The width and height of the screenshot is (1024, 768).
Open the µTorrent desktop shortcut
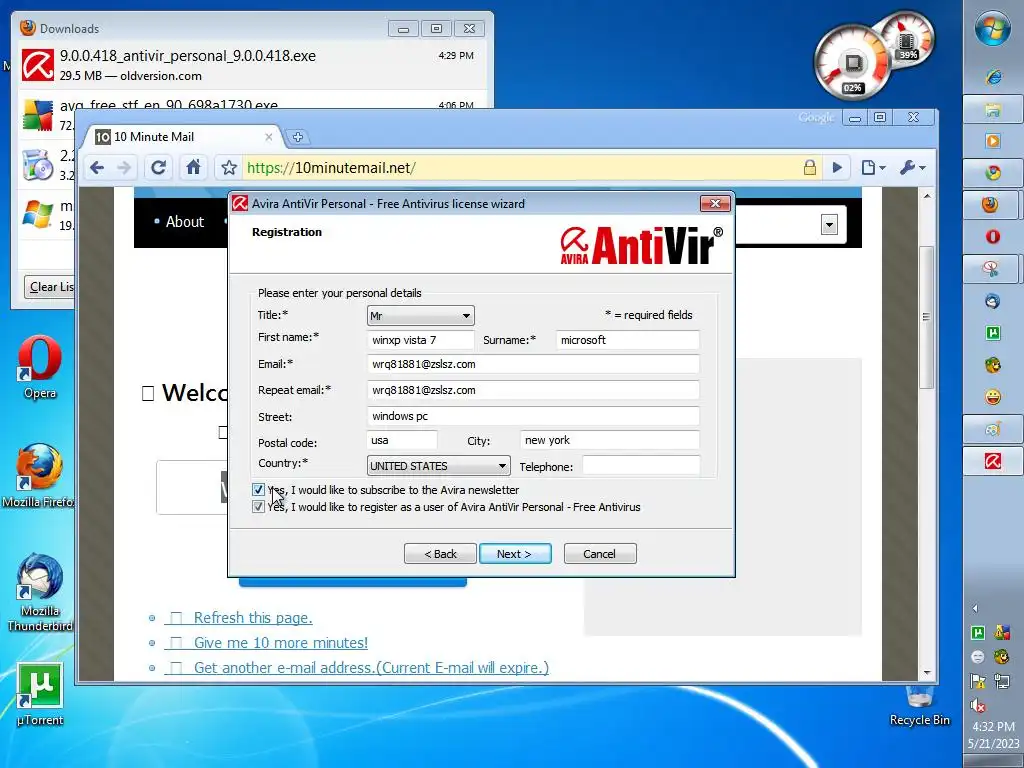[40, 695]
